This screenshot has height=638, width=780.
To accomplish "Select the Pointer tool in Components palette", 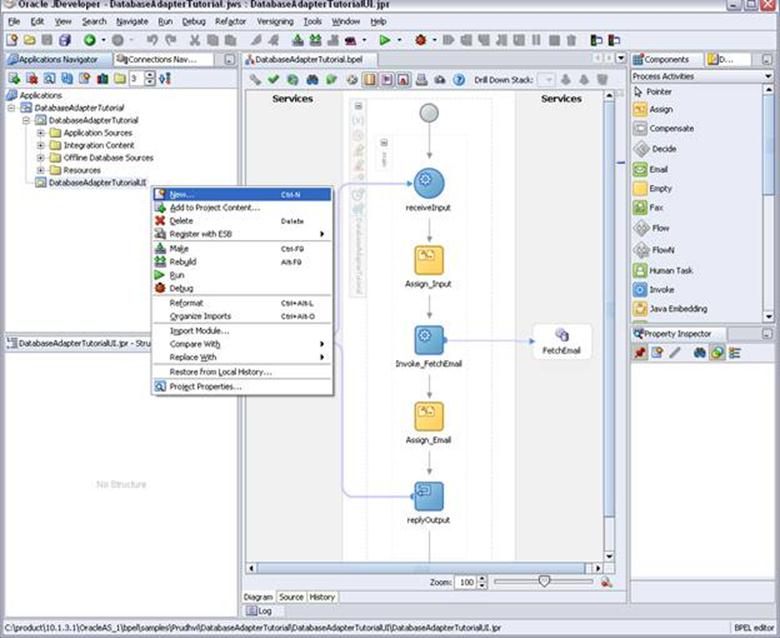I will pyautogui.click(x=652, y=91).
